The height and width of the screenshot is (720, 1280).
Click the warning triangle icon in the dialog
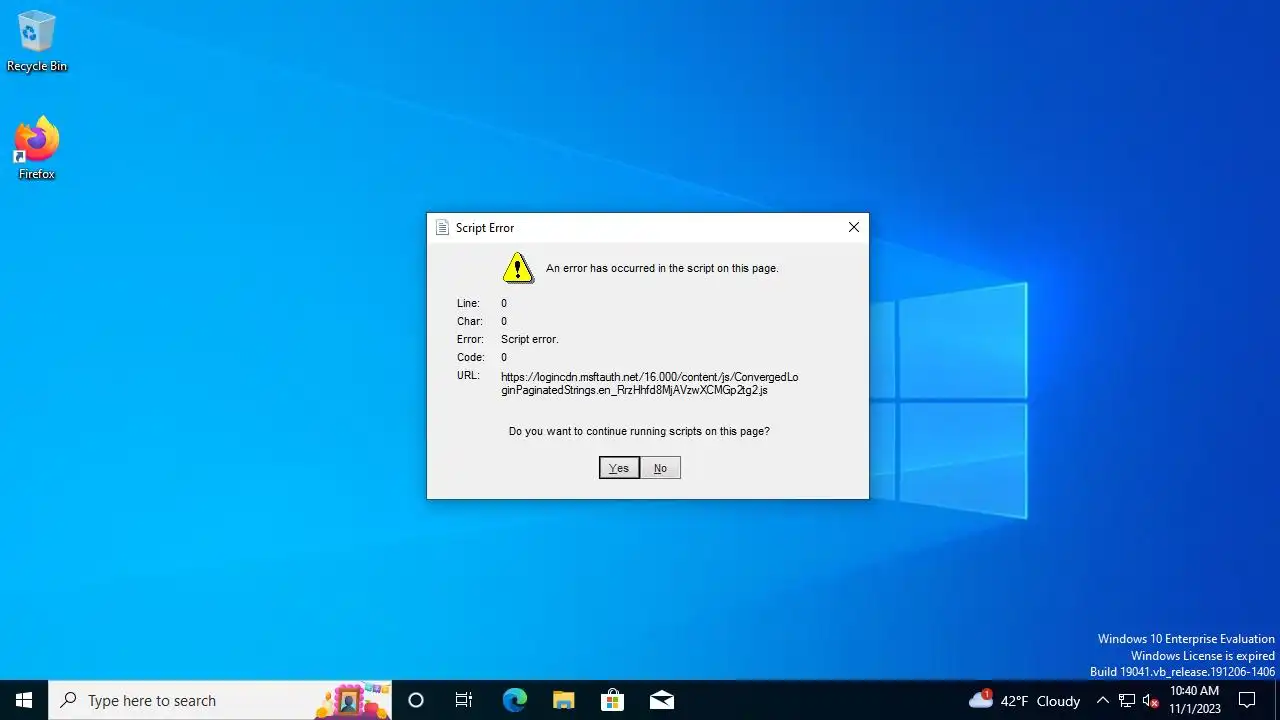pos(517,267)
